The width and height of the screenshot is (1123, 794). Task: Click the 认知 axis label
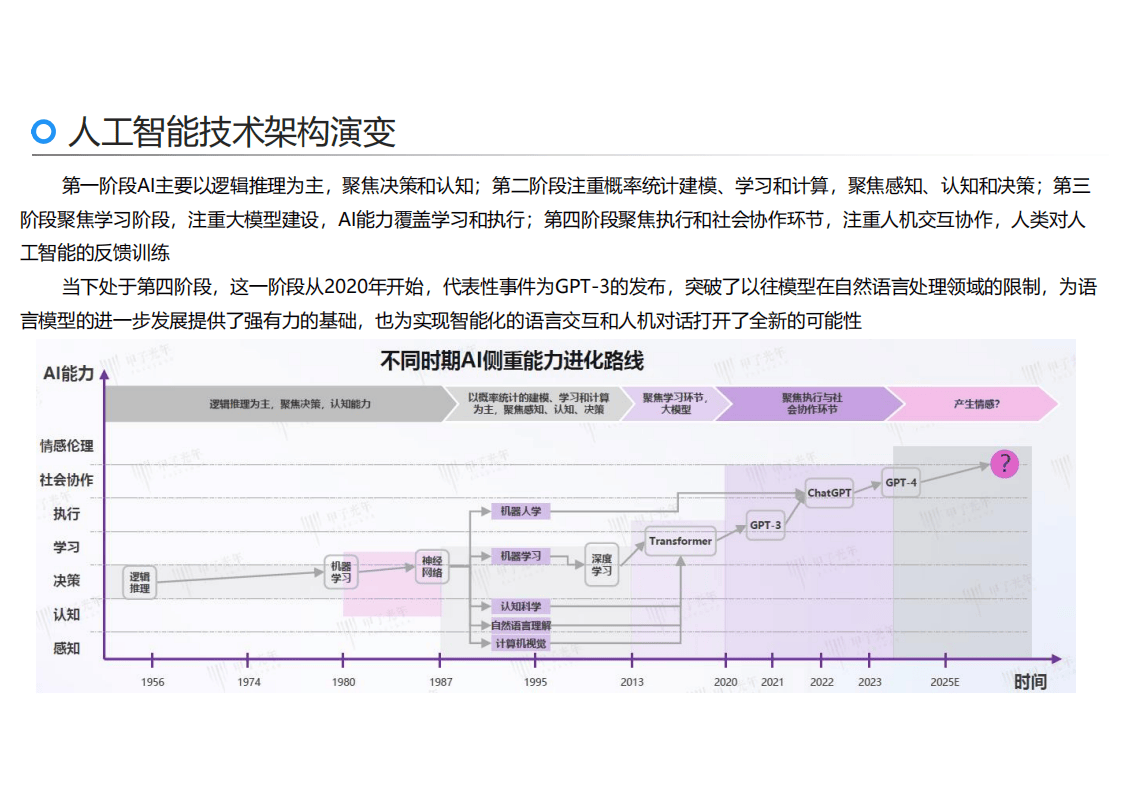click(67, 614)
